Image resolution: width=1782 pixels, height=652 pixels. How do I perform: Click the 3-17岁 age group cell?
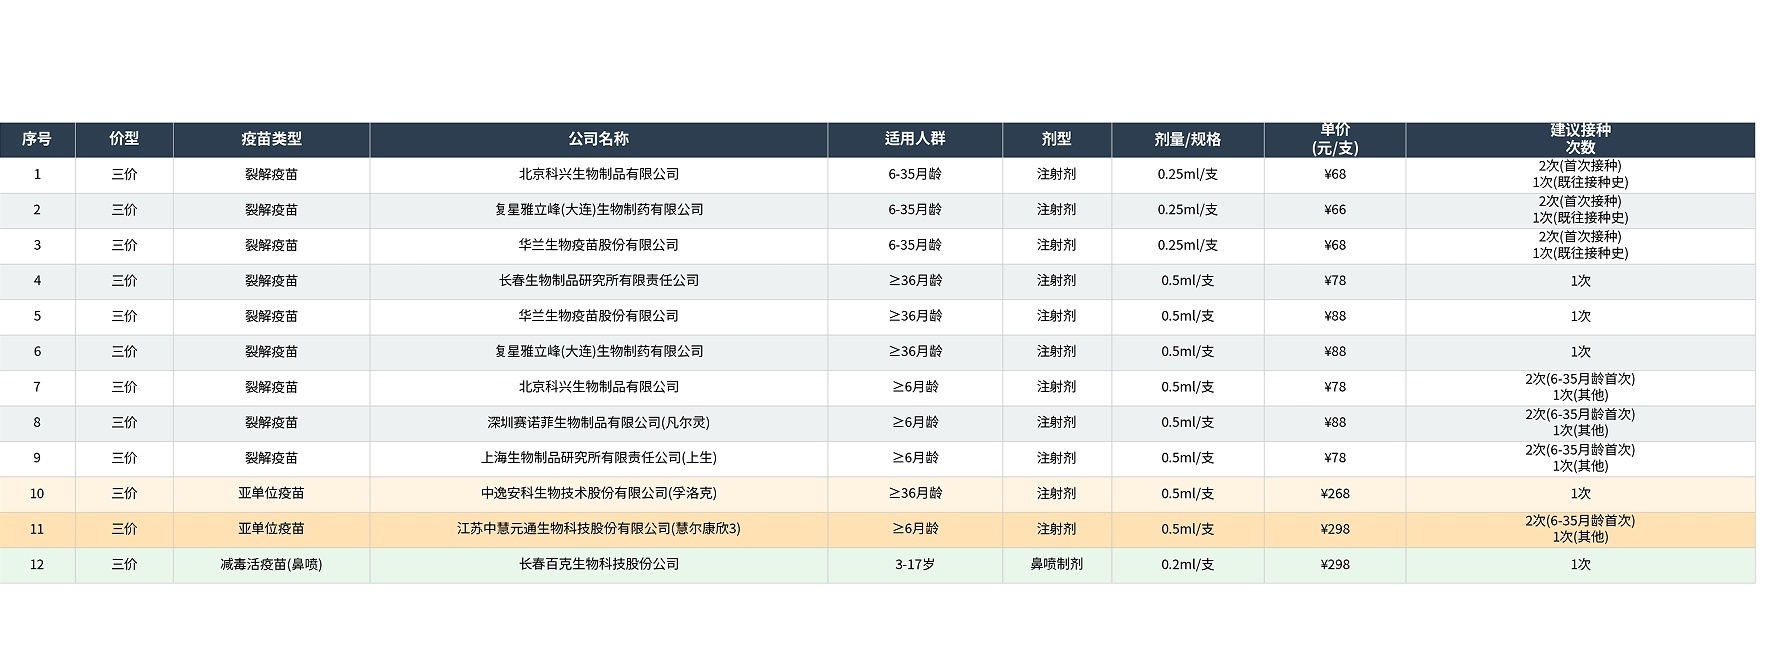click(915, 565)
